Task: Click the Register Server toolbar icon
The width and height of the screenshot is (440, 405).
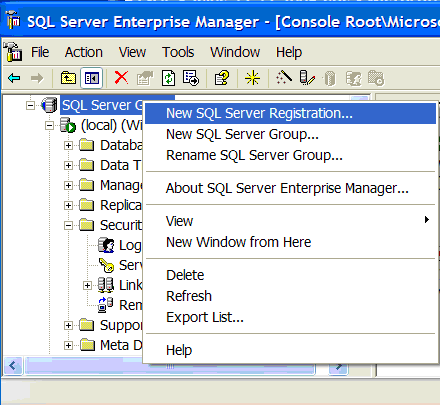Action: point(307,78)
